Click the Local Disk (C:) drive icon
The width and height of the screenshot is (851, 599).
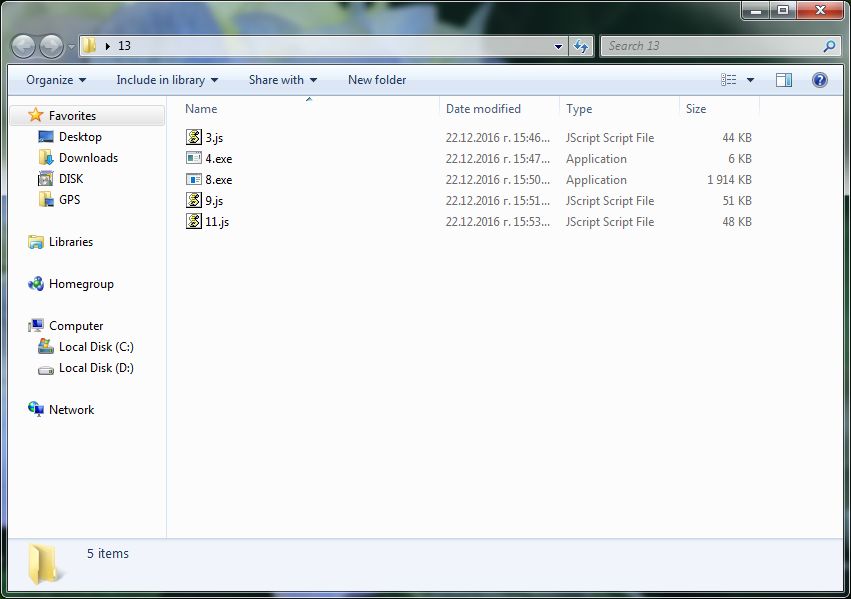tap(46, 347)
